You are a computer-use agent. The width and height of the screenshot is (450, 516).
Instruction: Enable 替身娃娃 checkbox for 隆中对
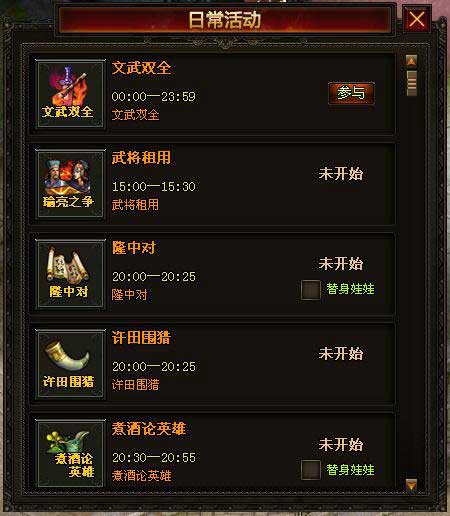pyautogui.click(x=310, y=290)
